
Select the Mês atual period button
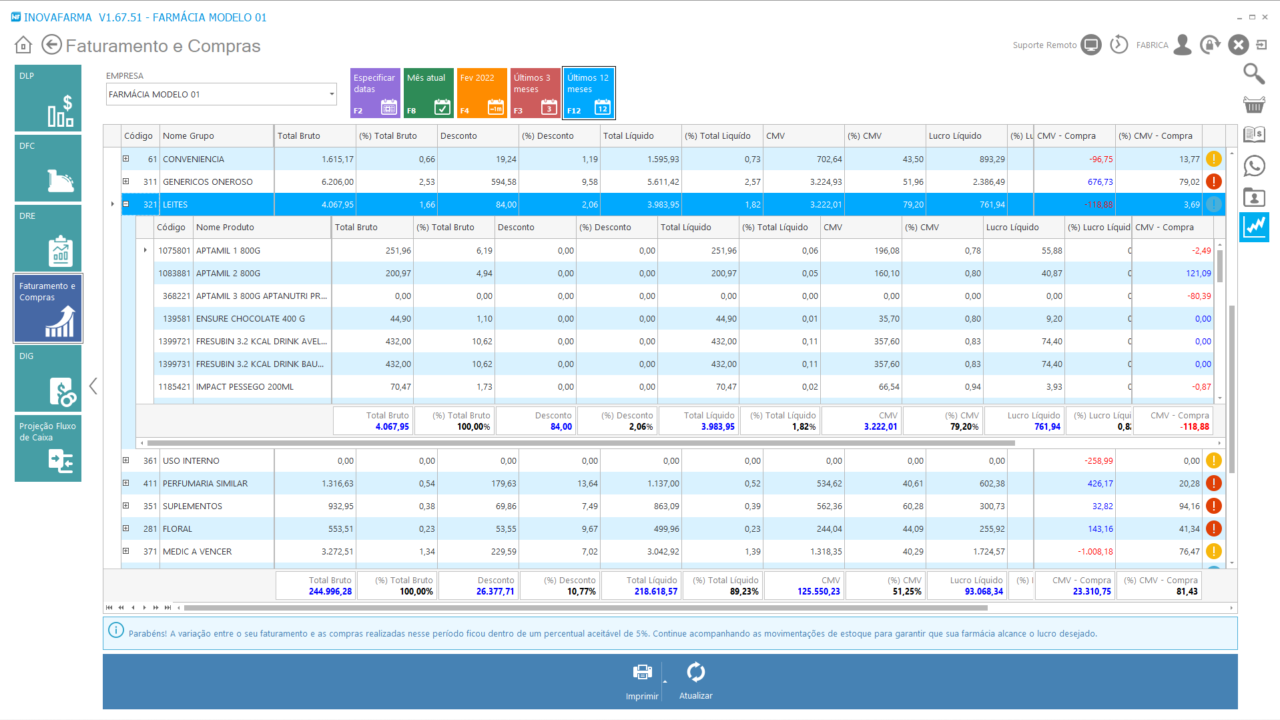point(428,93)
